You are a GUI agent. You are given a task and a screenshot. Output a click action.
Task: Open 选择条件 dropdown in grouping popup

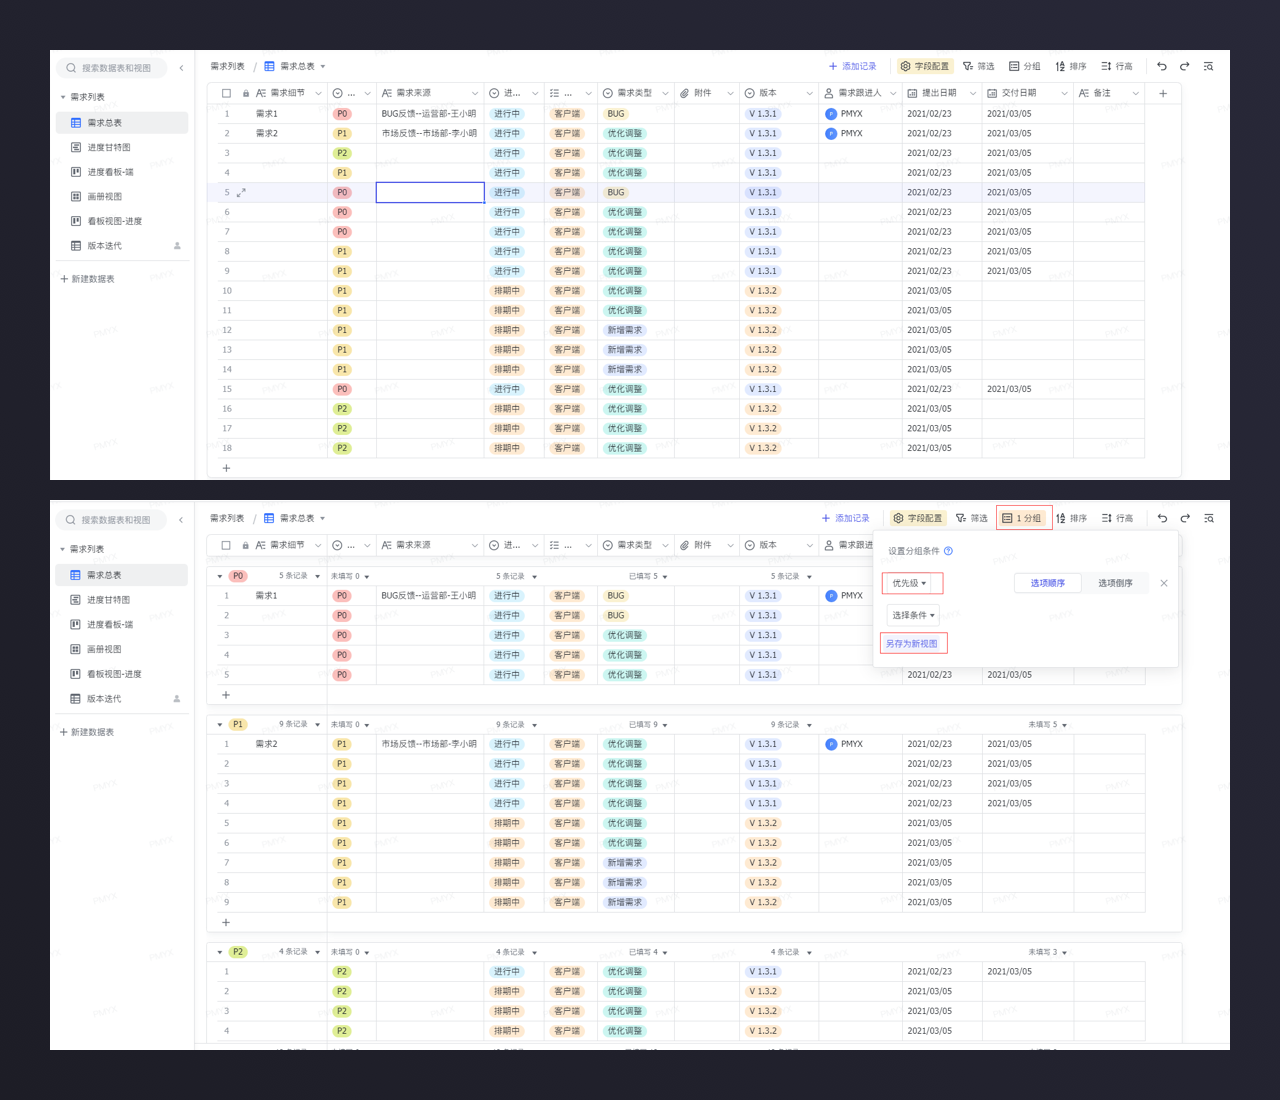click(x=913, y=615)
